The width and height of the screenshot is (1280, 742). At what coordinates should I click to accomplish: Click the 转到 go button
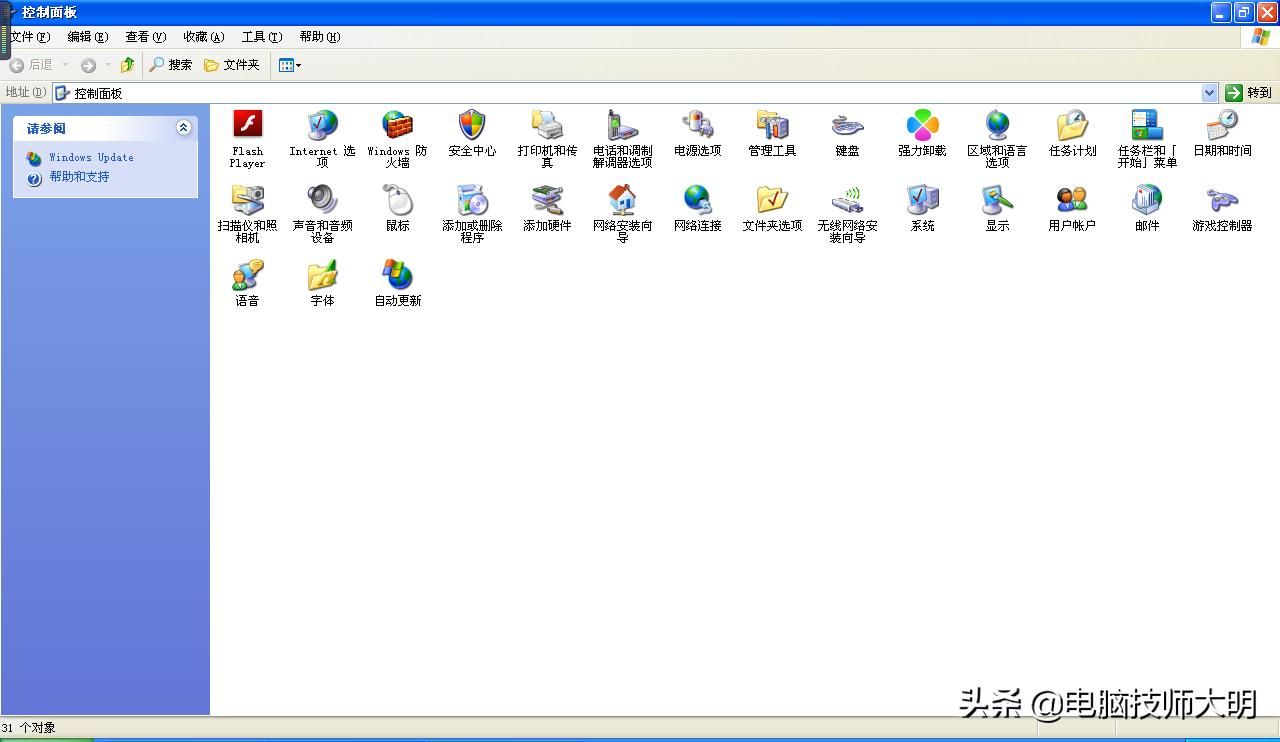(x=1249, y=93)
